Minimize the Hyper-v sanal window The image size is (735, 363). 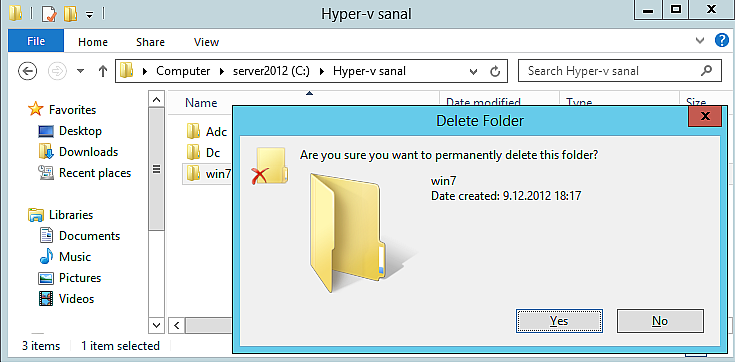648,10
